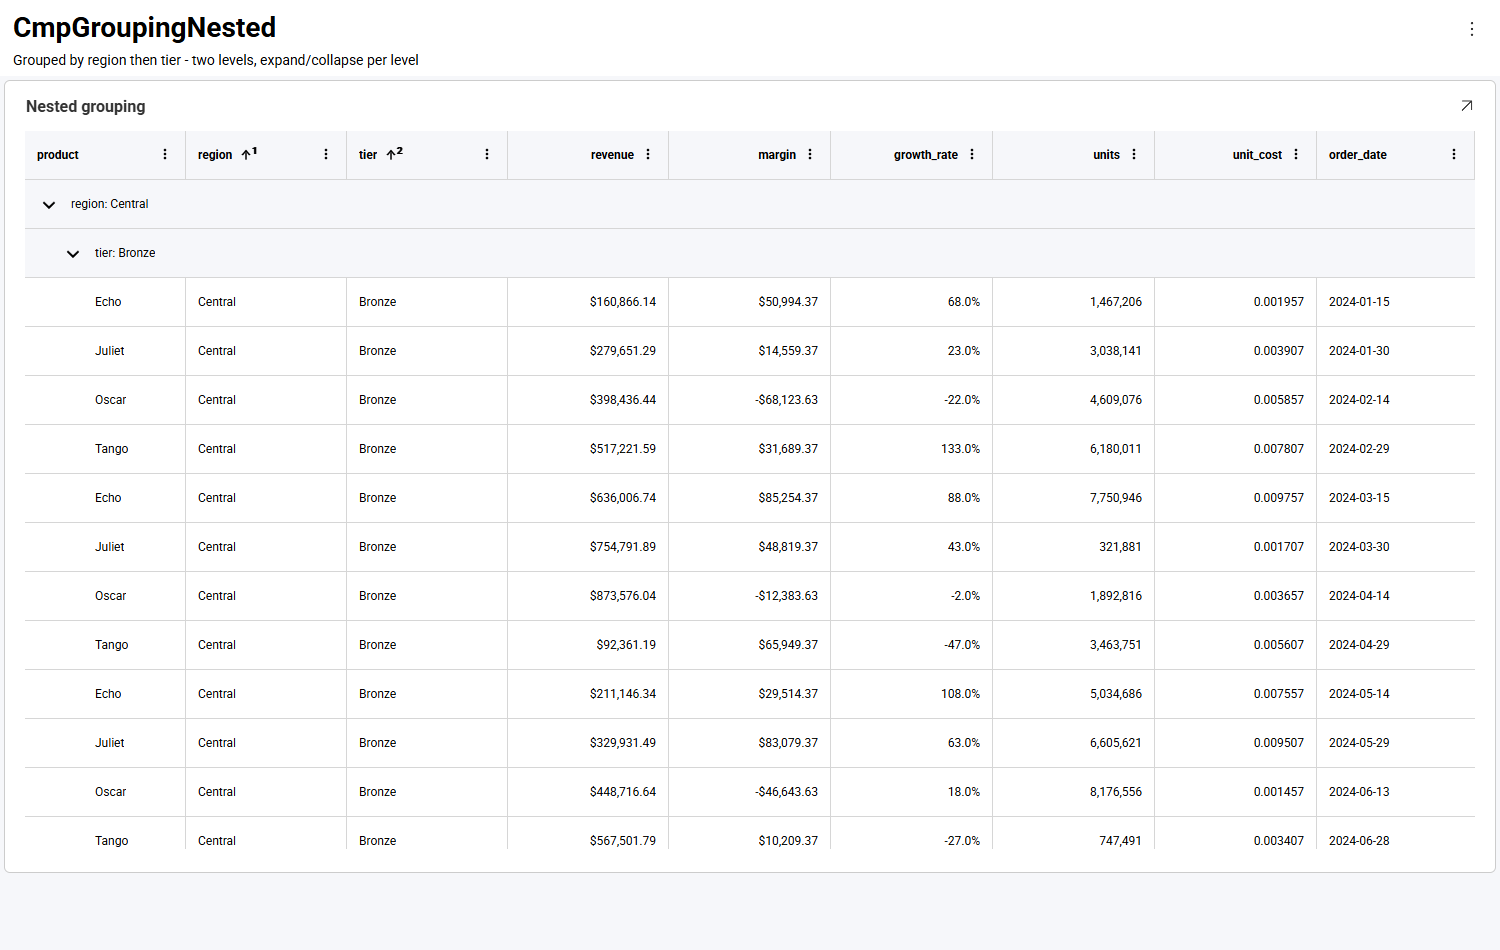
Task: Sort by the order_date column header
Action: pos(1358,155)
